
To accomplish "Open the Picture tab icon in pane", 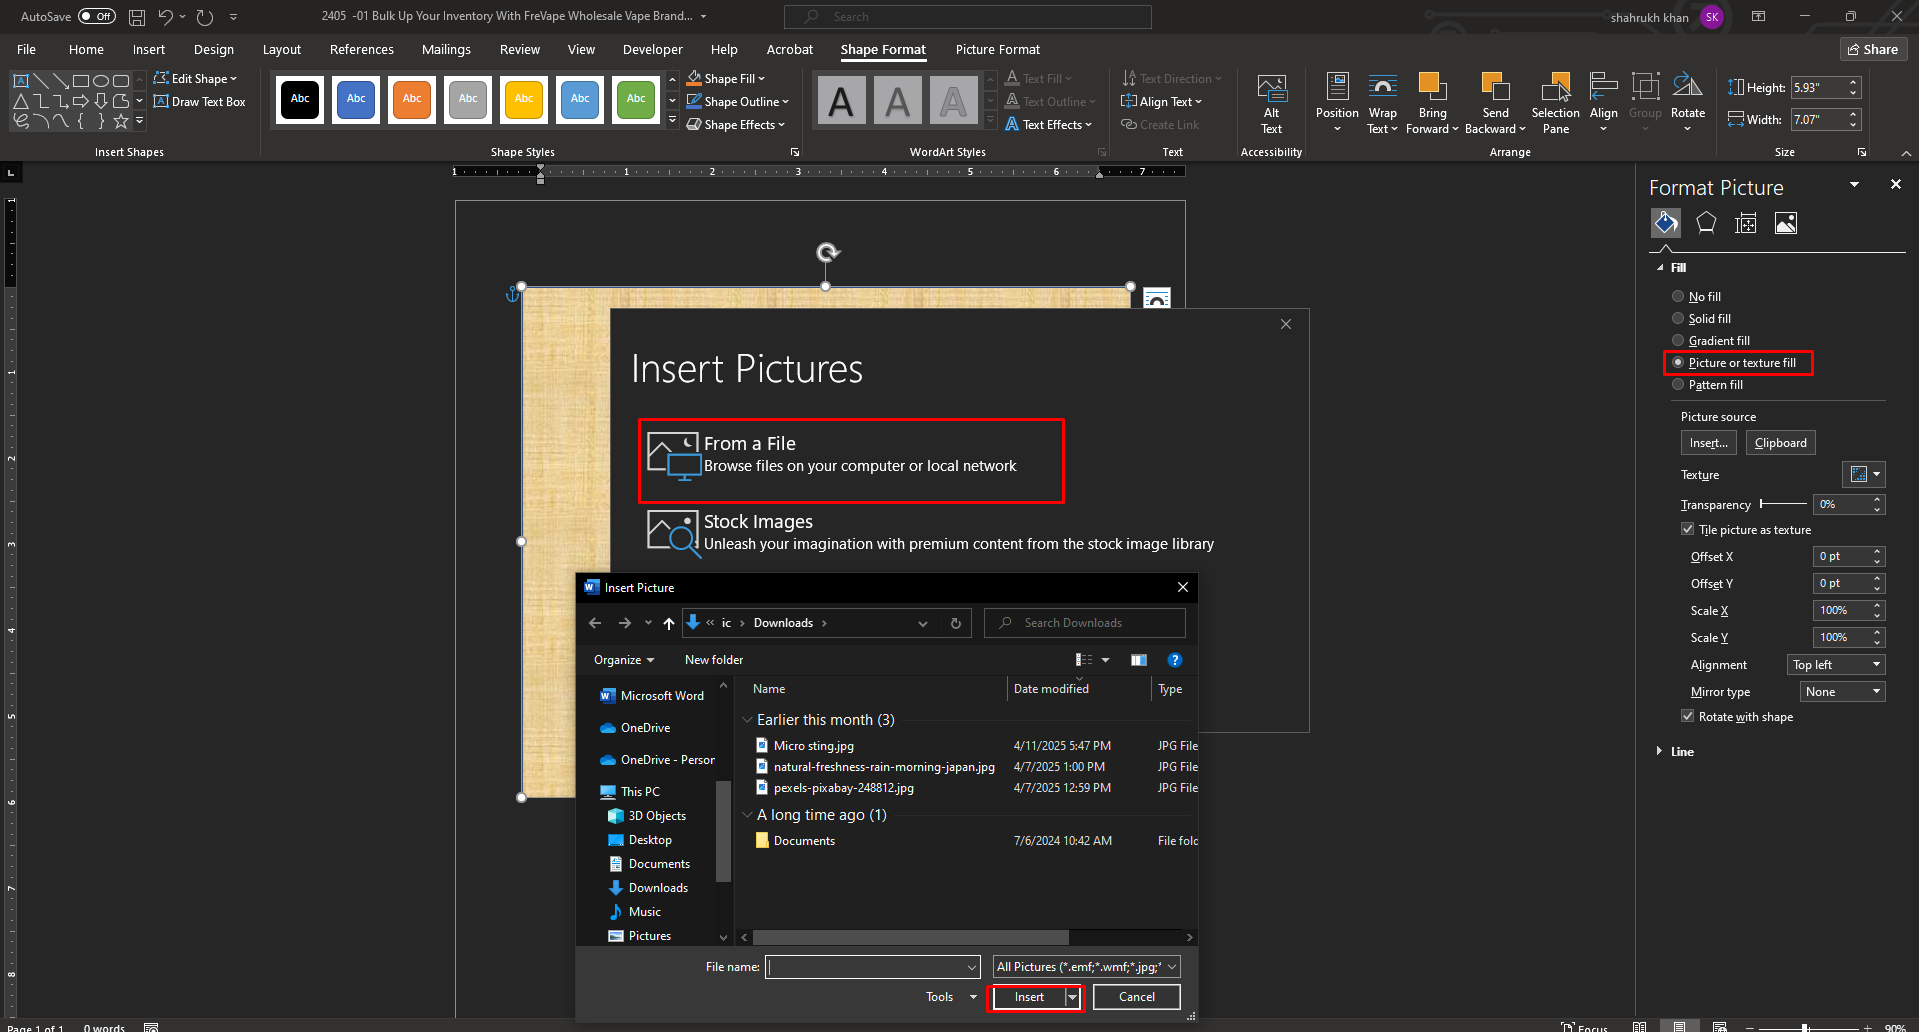I will coord(1786,223).
